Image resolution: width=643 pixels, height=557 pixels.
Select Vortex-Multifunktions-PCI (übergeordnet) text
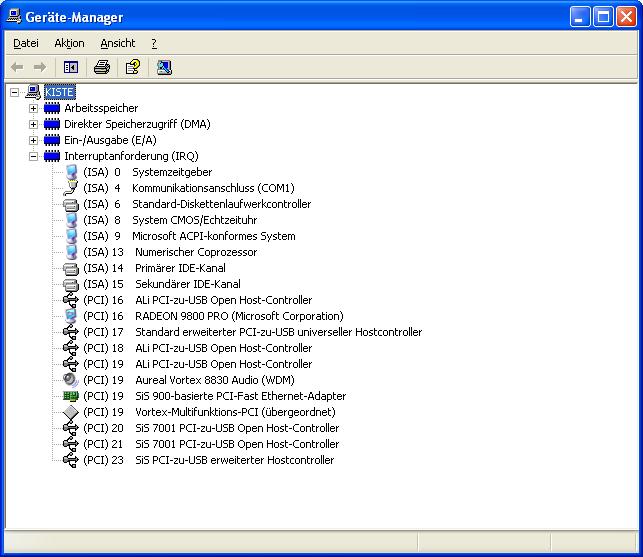235,412
